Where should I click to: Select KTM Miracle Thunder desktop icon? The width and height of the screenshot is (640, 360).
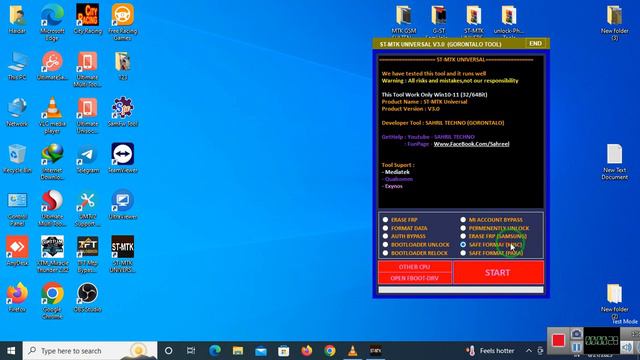click(x=52, y=254)
